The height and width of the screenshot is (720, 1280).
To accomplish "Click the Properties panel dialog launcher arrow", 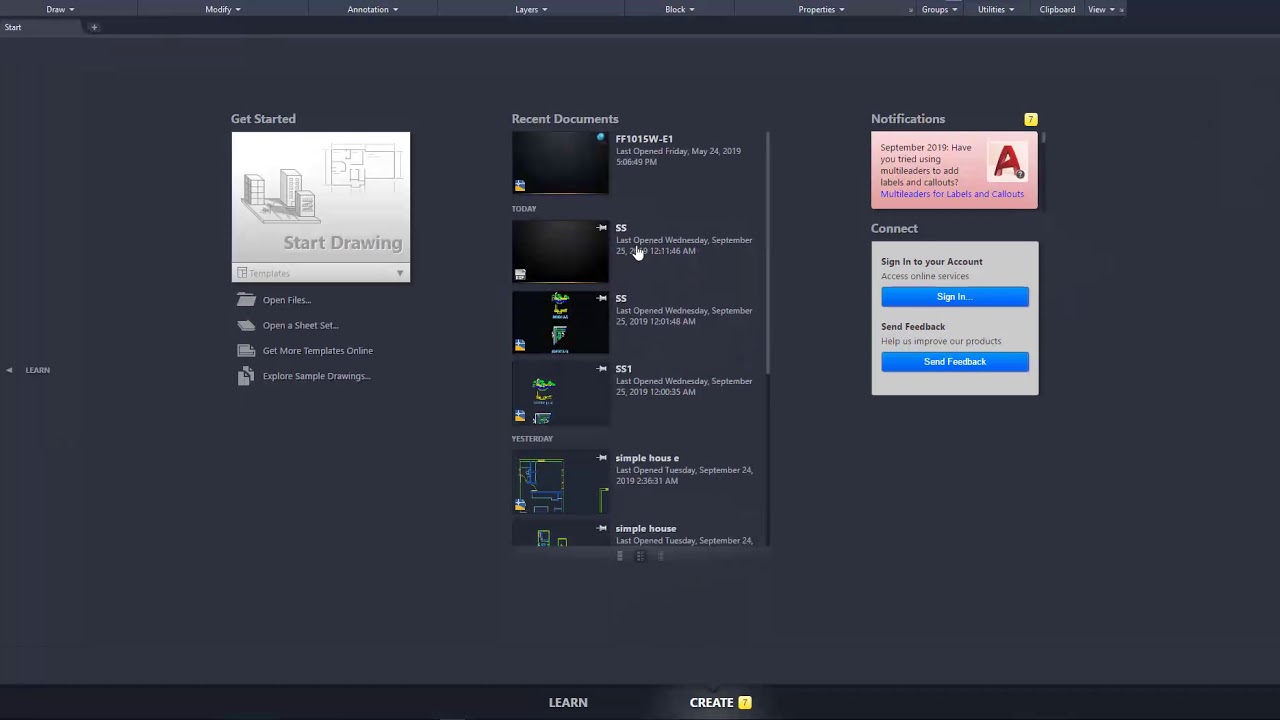I will point(910,10).
